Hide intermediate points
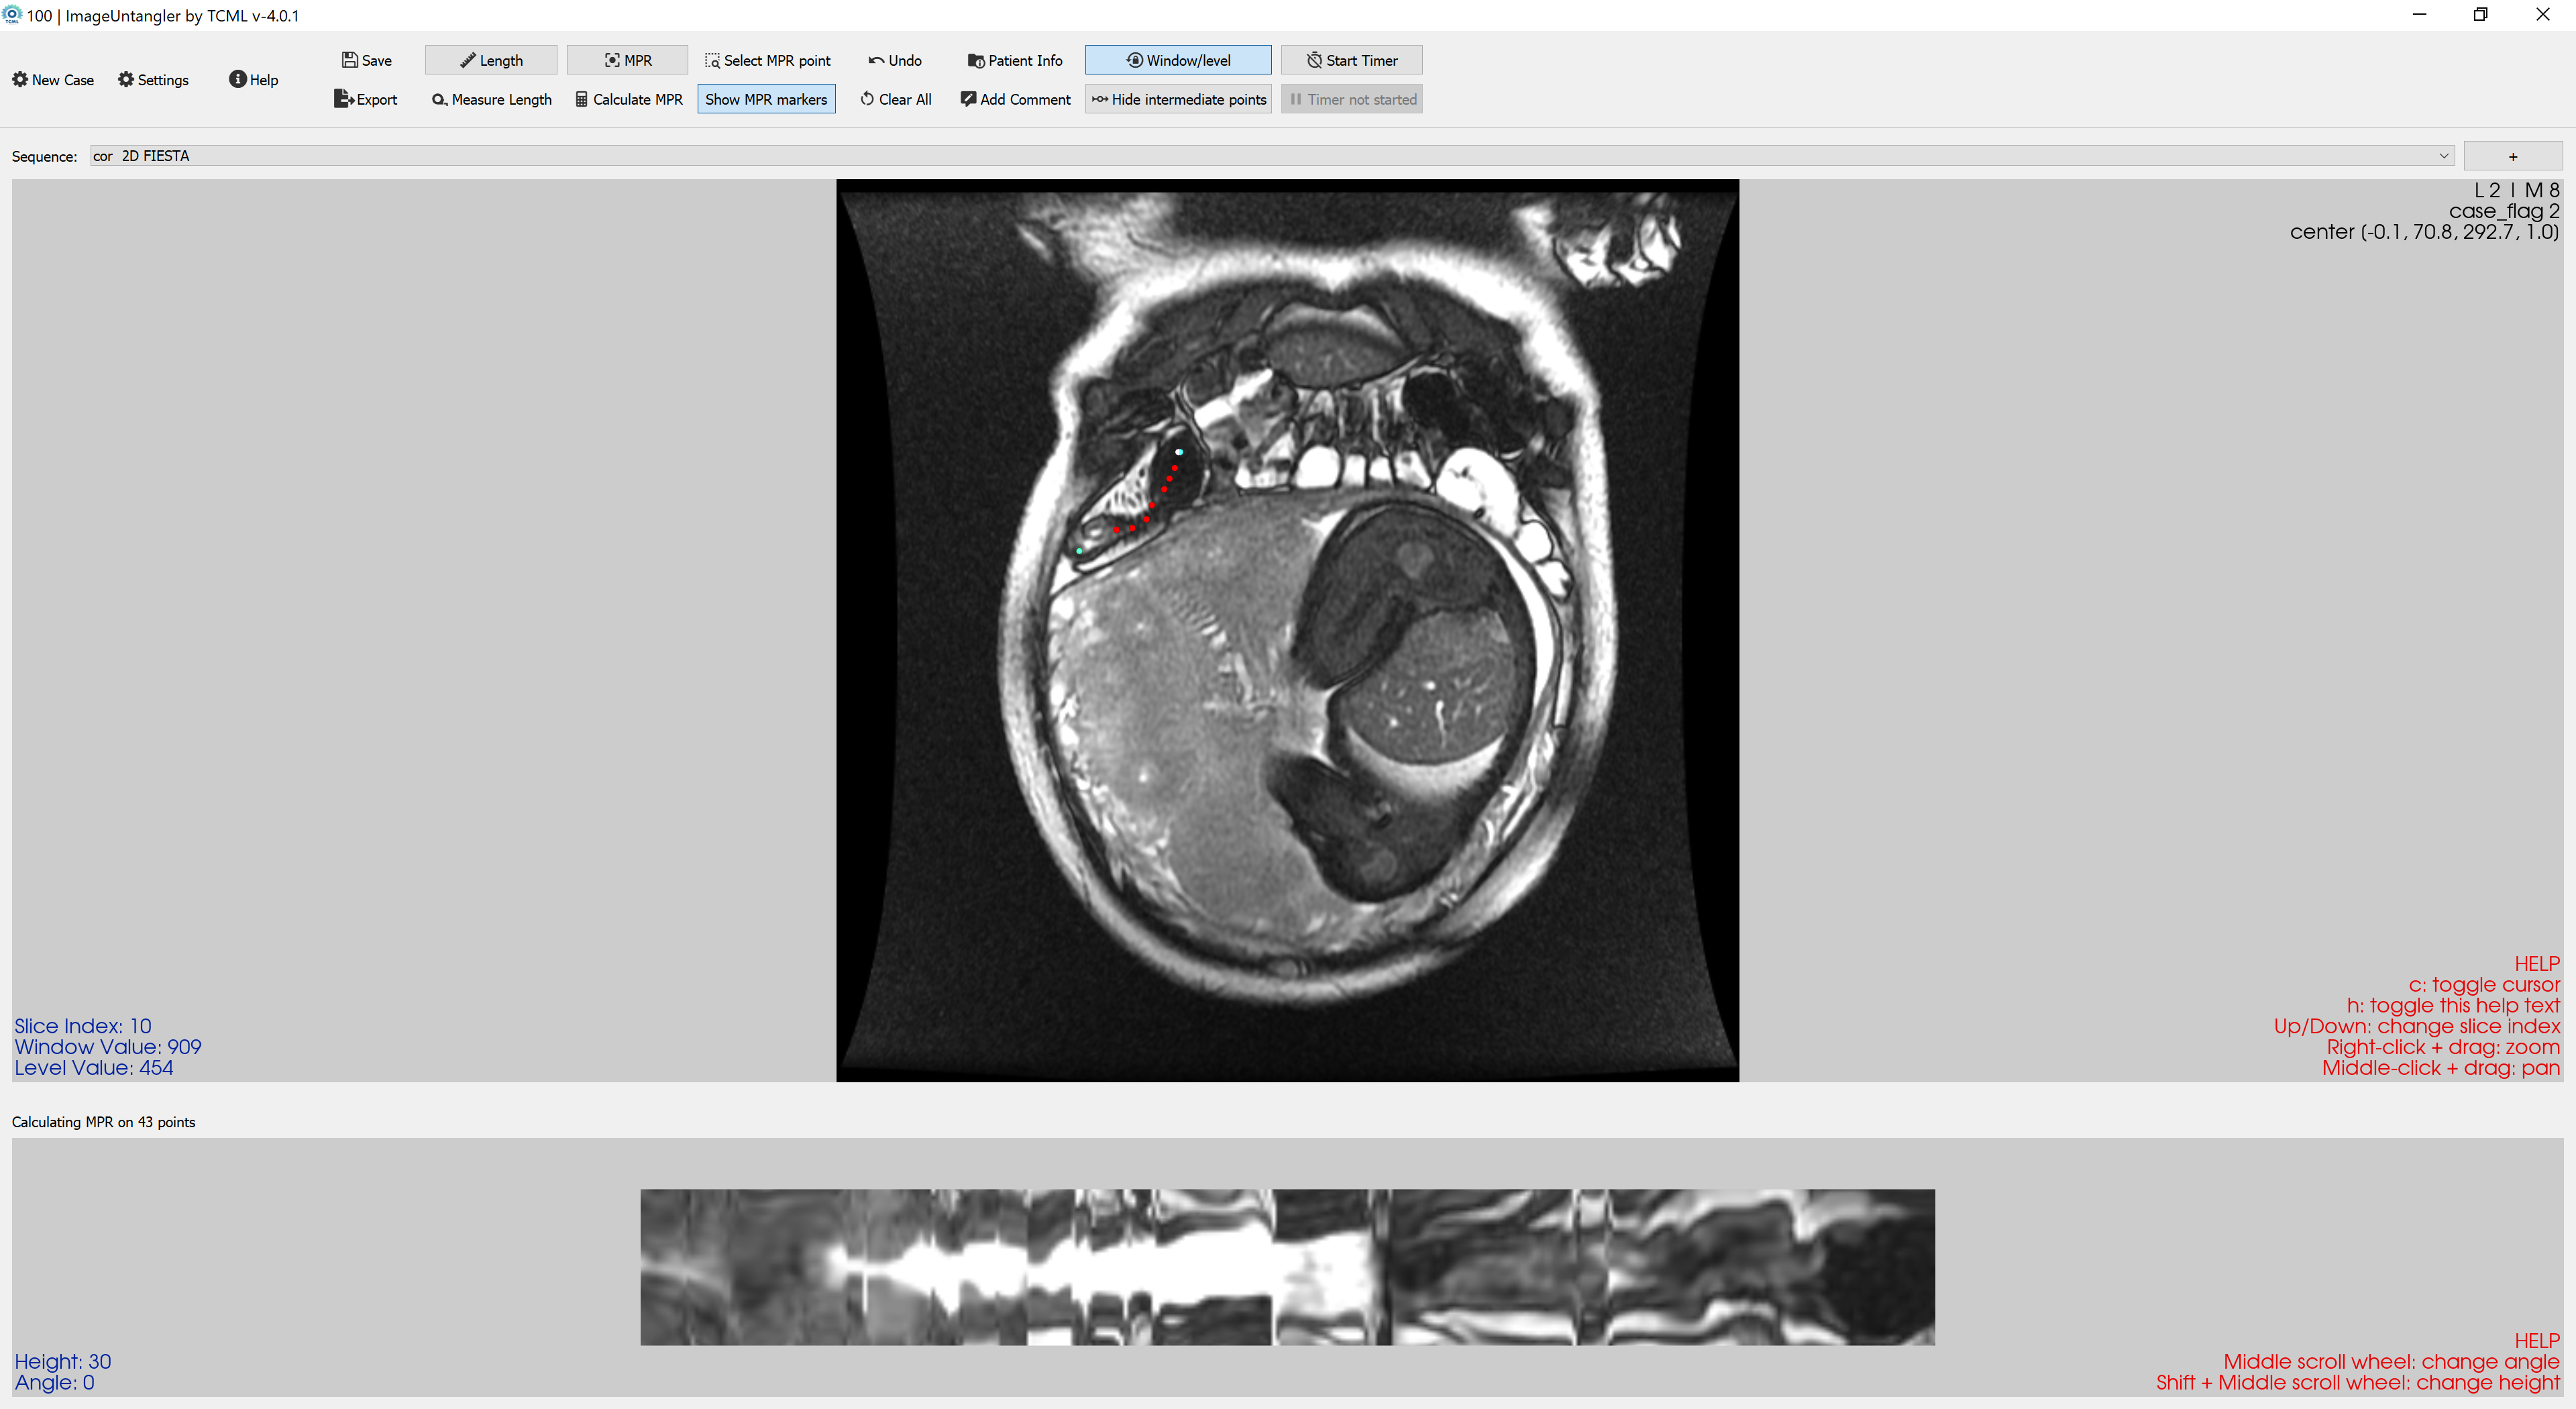The height and width of the screenshot is (1409, 2576). click(x=1178, y=99)
